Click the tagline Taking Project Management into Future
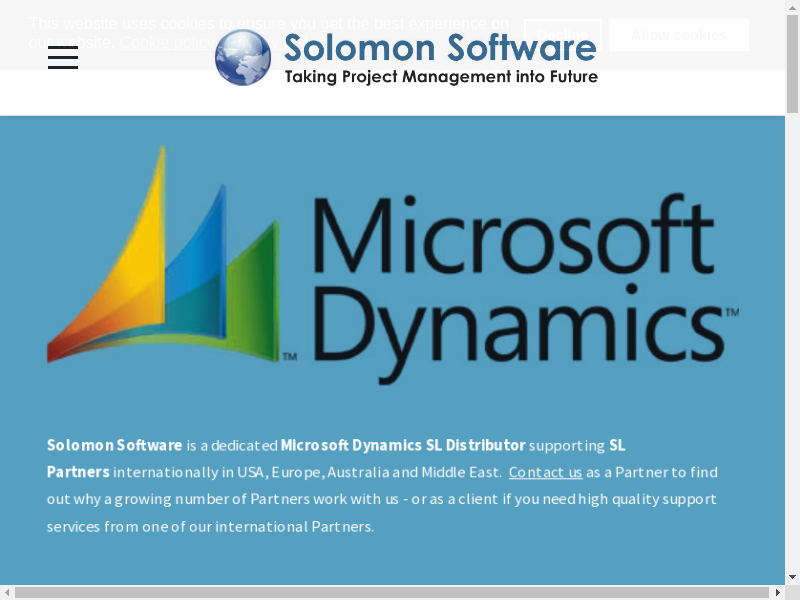 [x=441, y=77]
